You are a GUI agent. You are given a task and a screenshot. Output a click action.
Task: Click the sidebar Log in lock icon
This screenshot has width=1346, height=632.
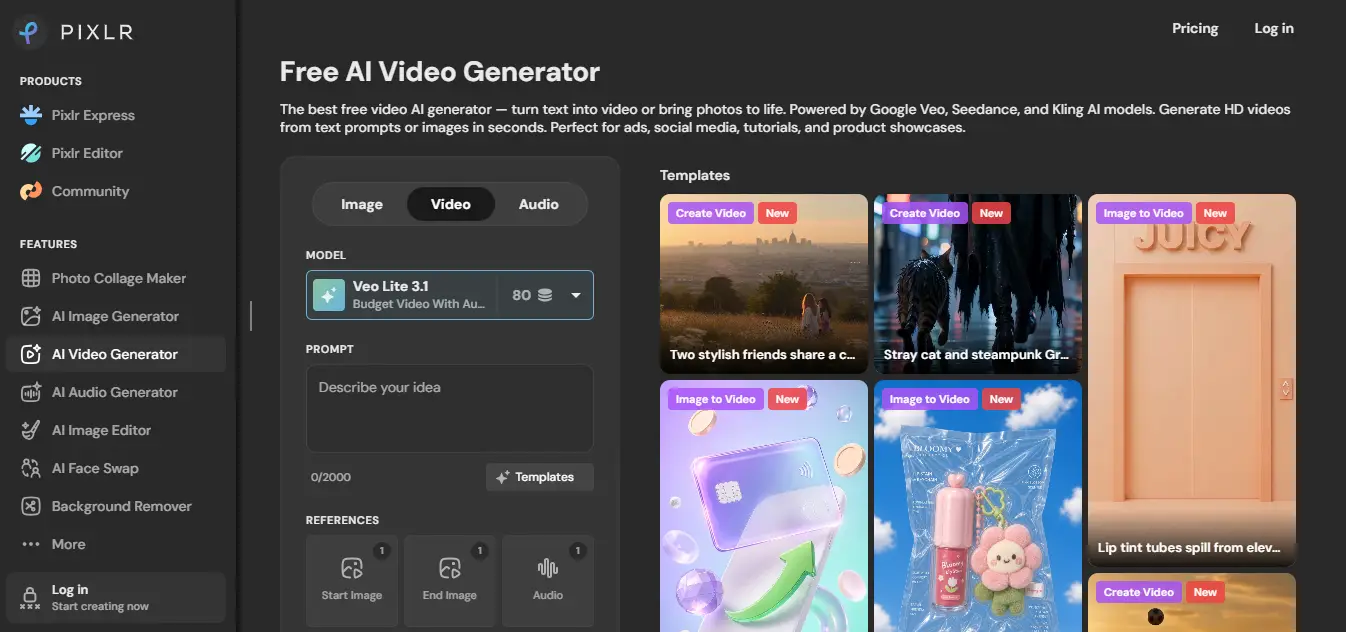click(x=30, y=597)
